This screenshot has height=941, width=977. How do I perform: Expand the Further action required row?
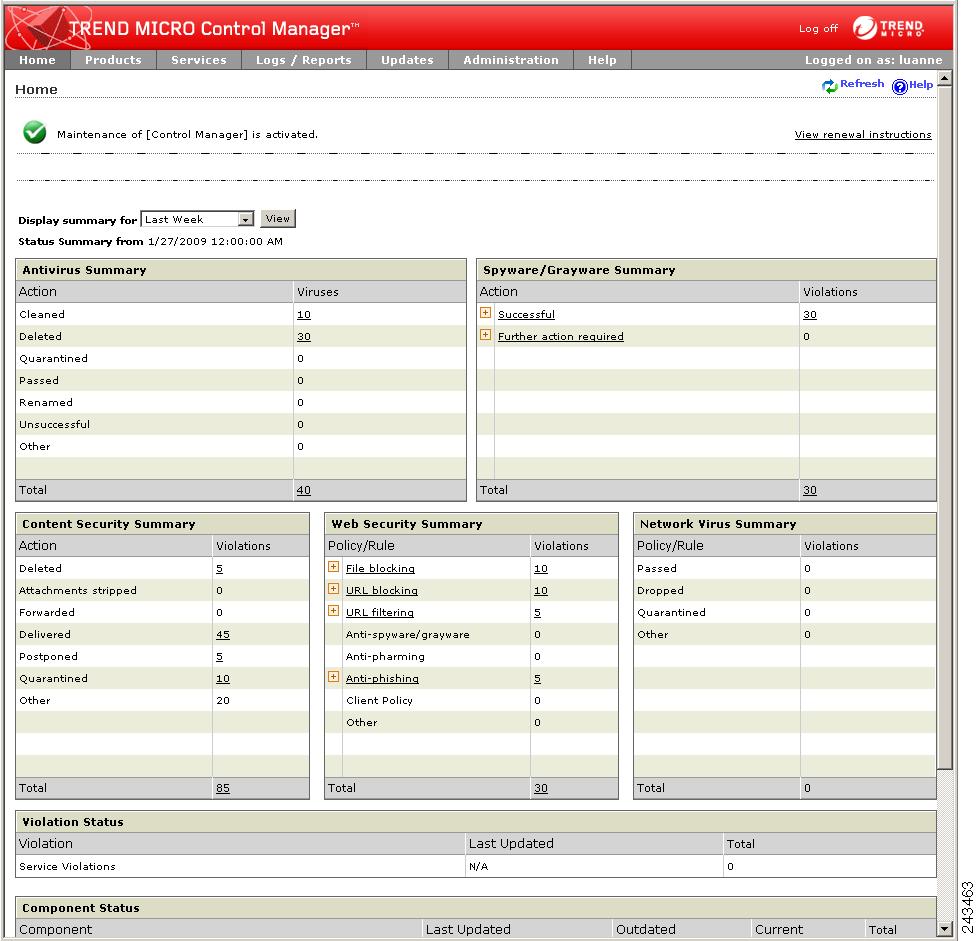pyautogui.click(x=486, y=336)
